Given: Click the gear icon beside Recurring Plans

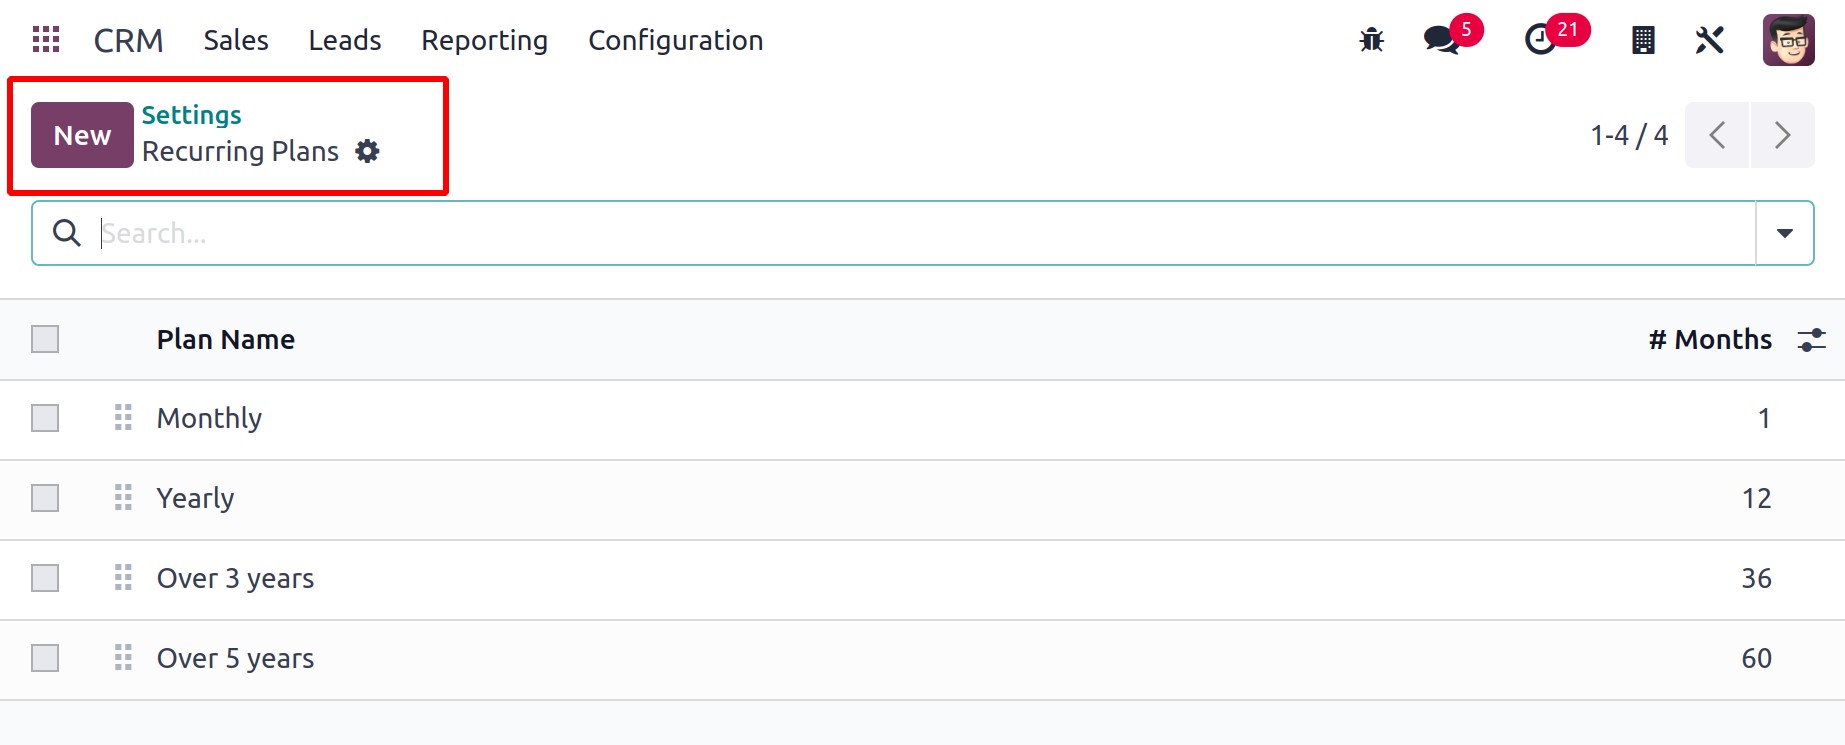Looking at the screenshot, I should click(368, 151).
